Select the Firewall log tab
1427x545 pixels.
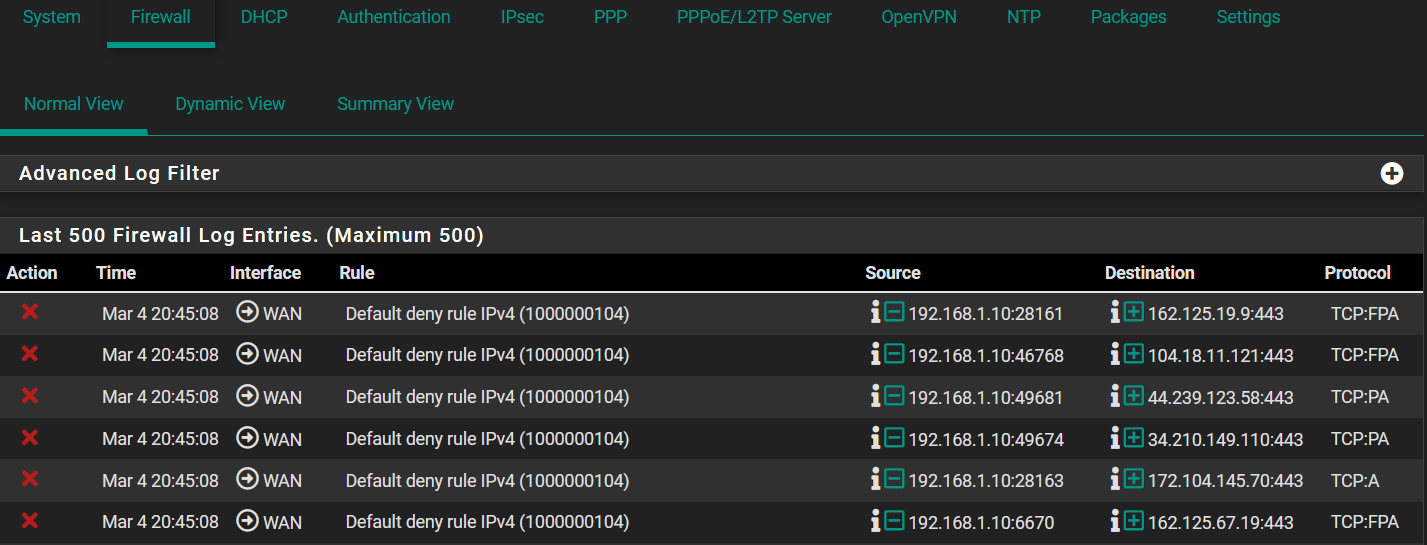click(160, 17)
